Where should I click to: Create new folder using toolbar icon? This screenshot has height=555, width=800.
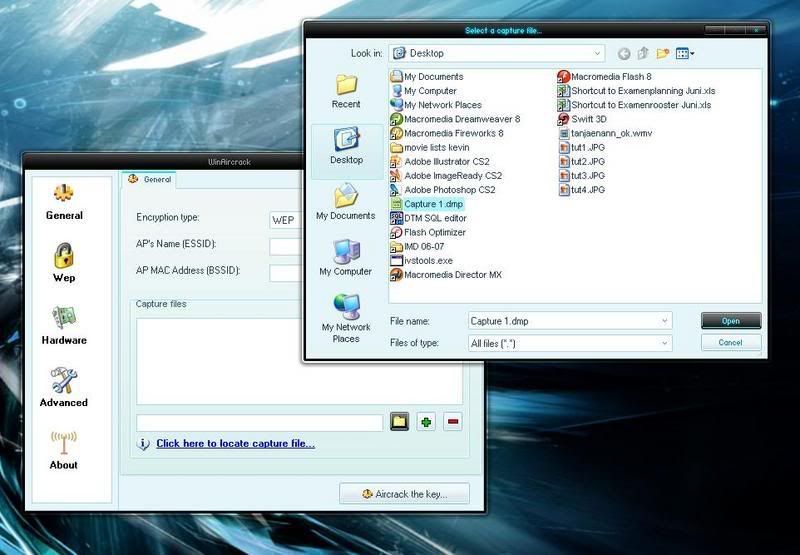pyautogui.click(x=662, y=54)
